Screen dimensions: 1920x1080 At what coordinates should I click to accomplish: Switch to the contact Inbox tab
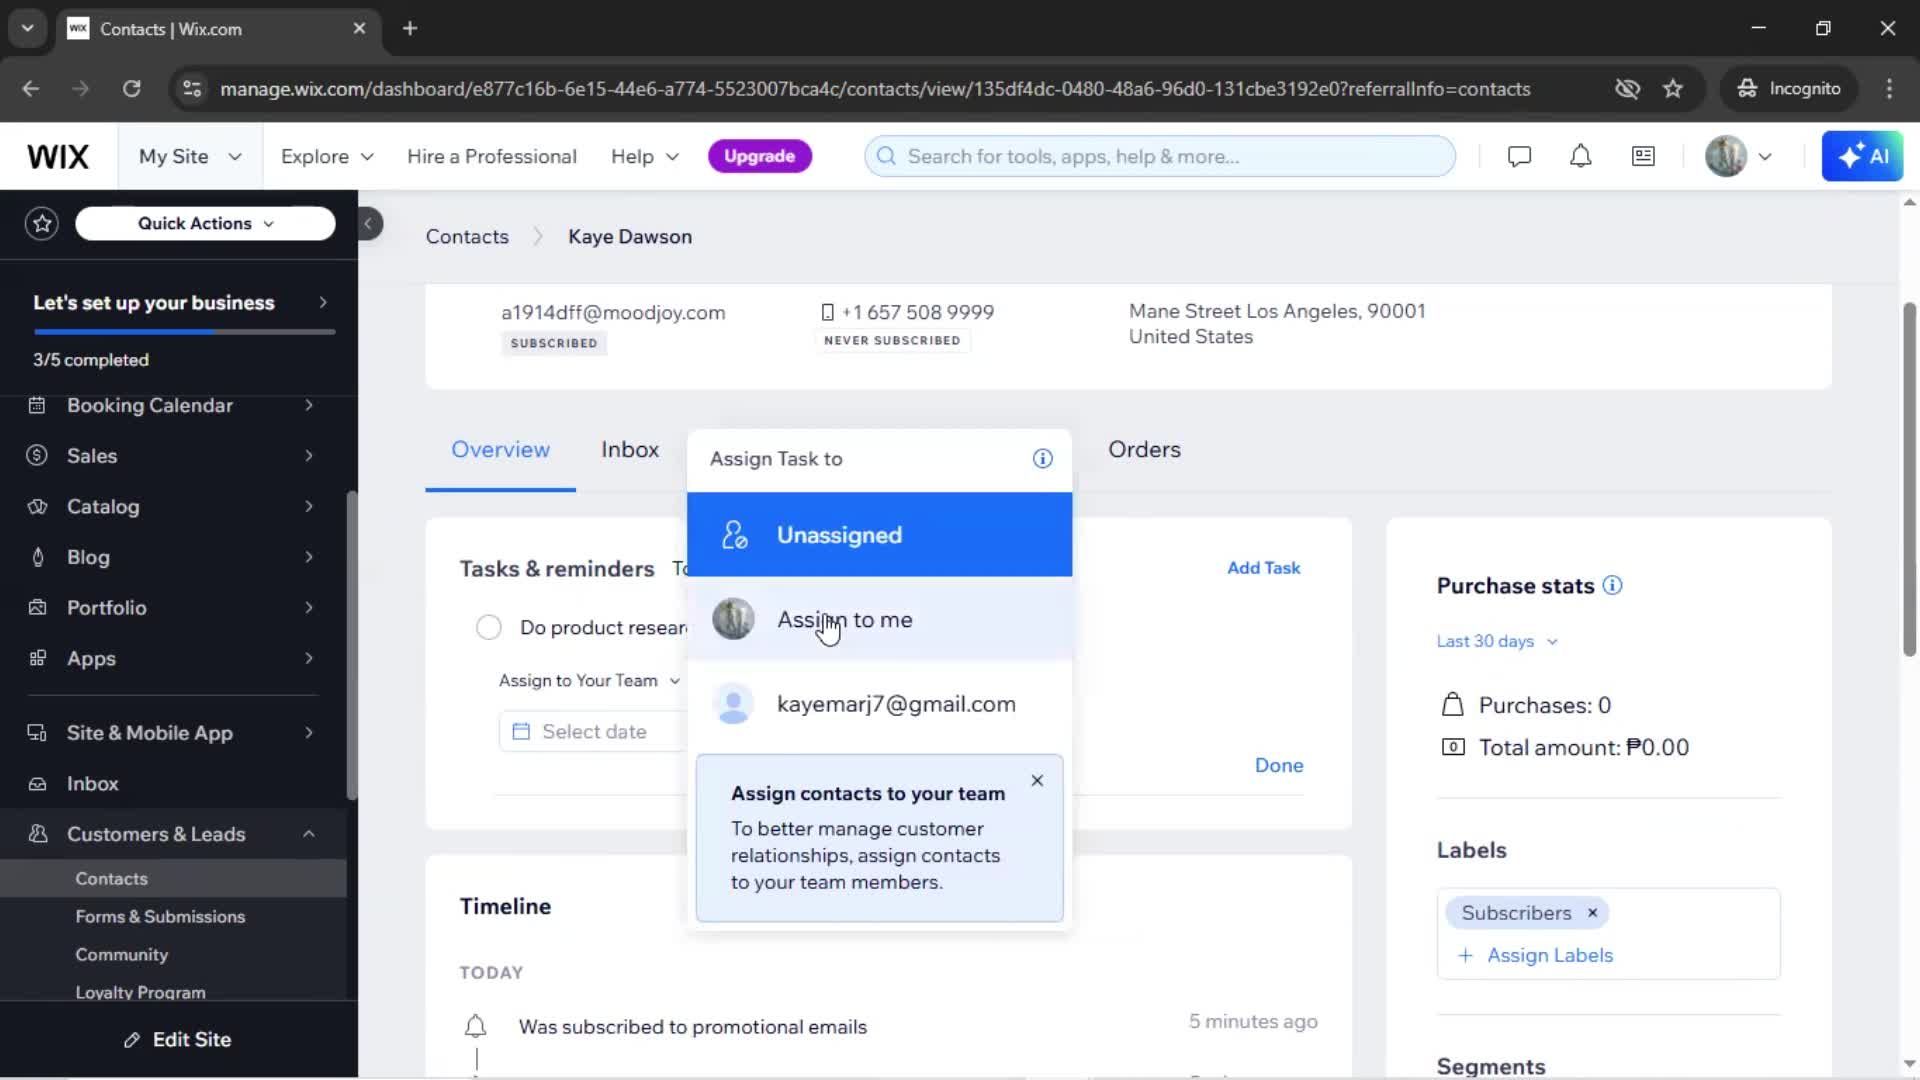coord(630,450)
